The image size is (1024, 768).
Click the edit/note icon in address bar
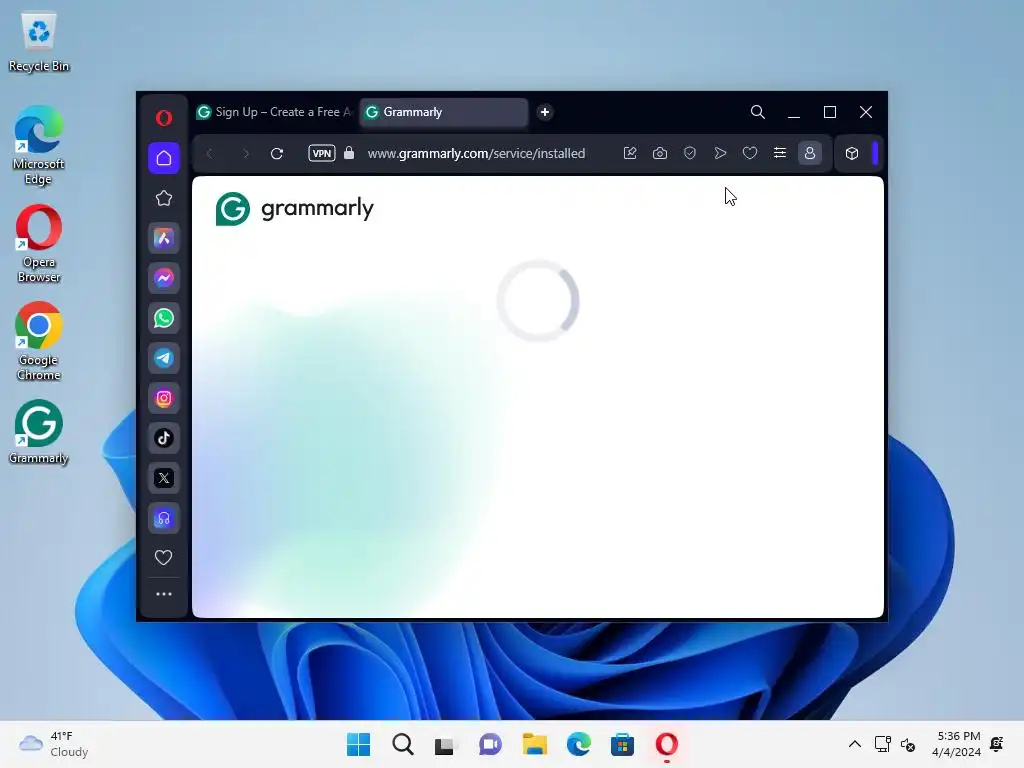(x=630, y=153)
